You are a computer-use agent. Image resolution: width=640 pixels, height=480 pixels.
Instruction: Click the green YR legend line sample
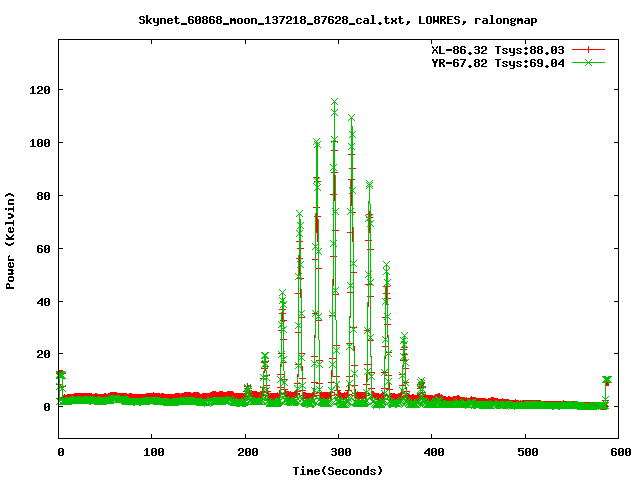588,62
